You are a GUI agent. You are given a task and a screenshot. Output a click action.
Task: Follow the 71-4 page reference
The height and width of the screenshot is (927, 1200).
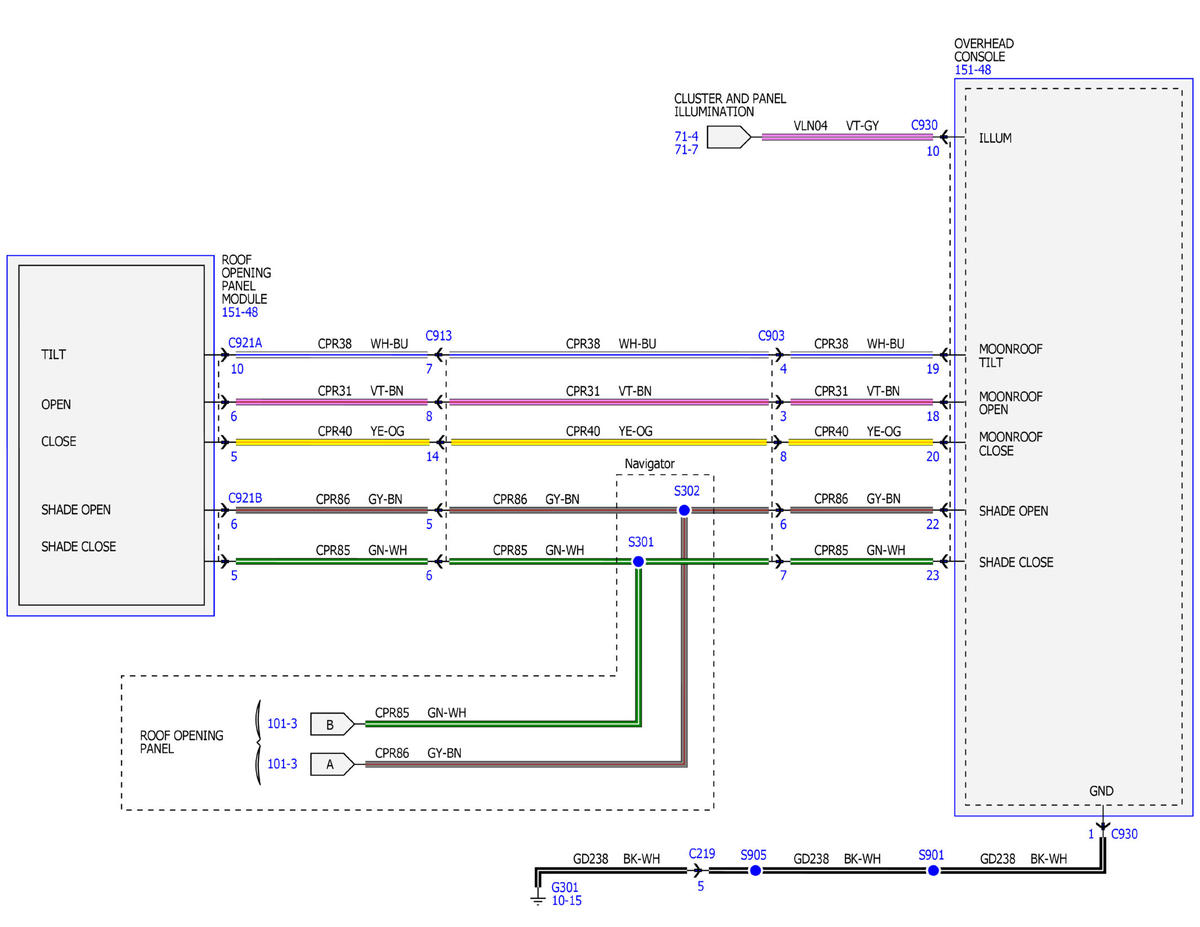click(686, 136)
